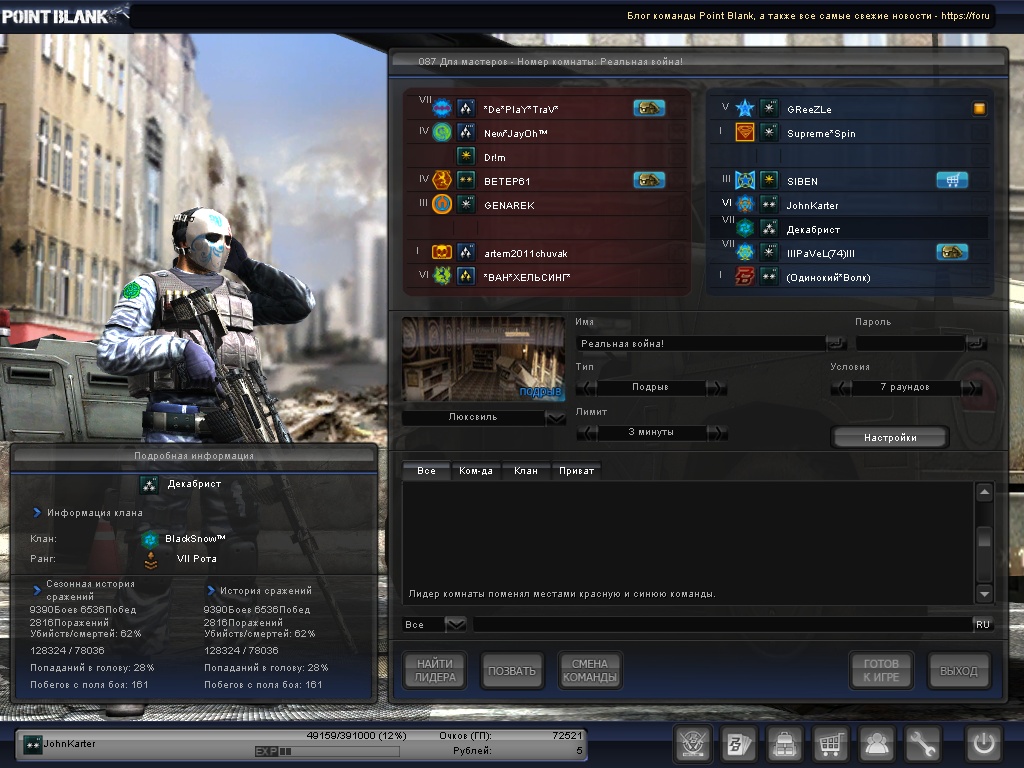Viewport: 1024px width, 768px height.
Task: Click the shop cart icon next to SIBEN
Action: [x=952, y=180]
